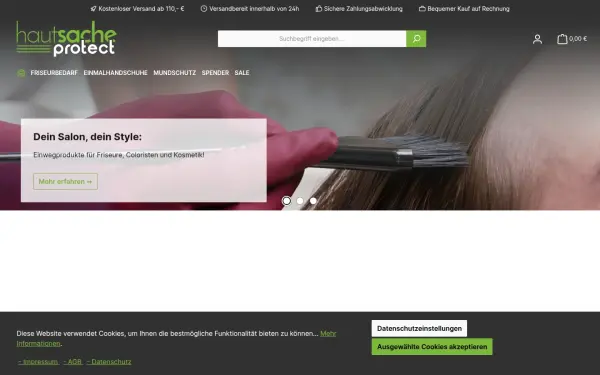Screen dimensions: 600x375
Task: Open the Spender menu
Action: point(215,73)
